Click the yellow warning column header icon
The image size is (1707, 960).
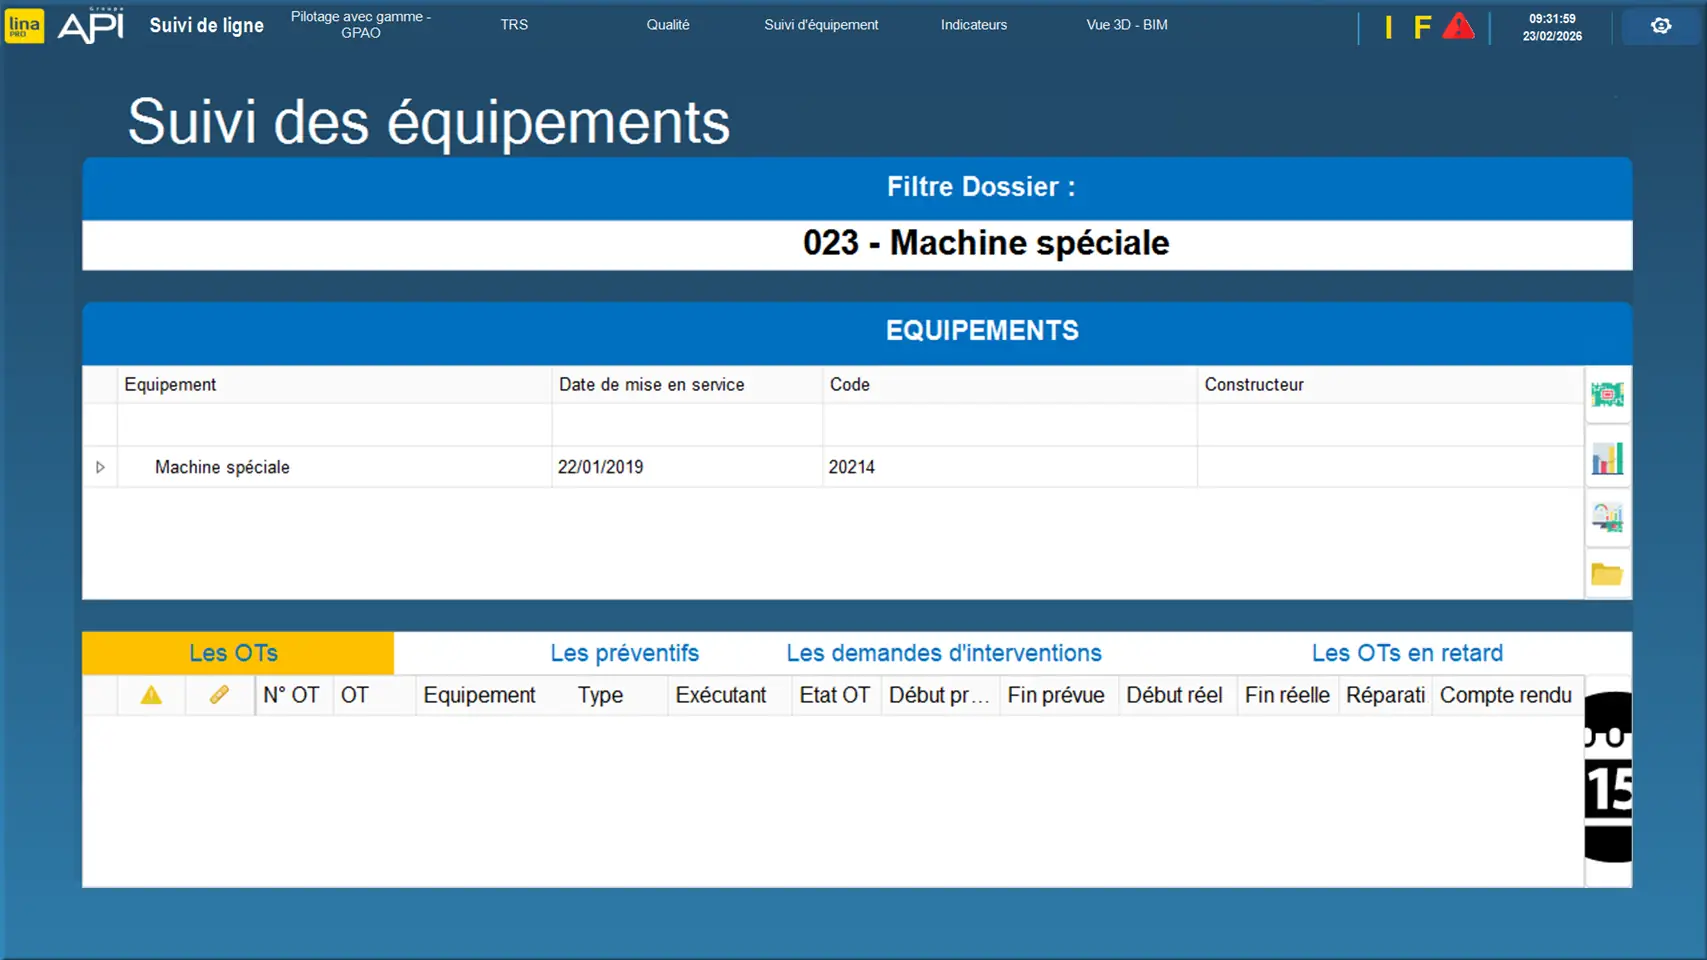click(151, 695)
